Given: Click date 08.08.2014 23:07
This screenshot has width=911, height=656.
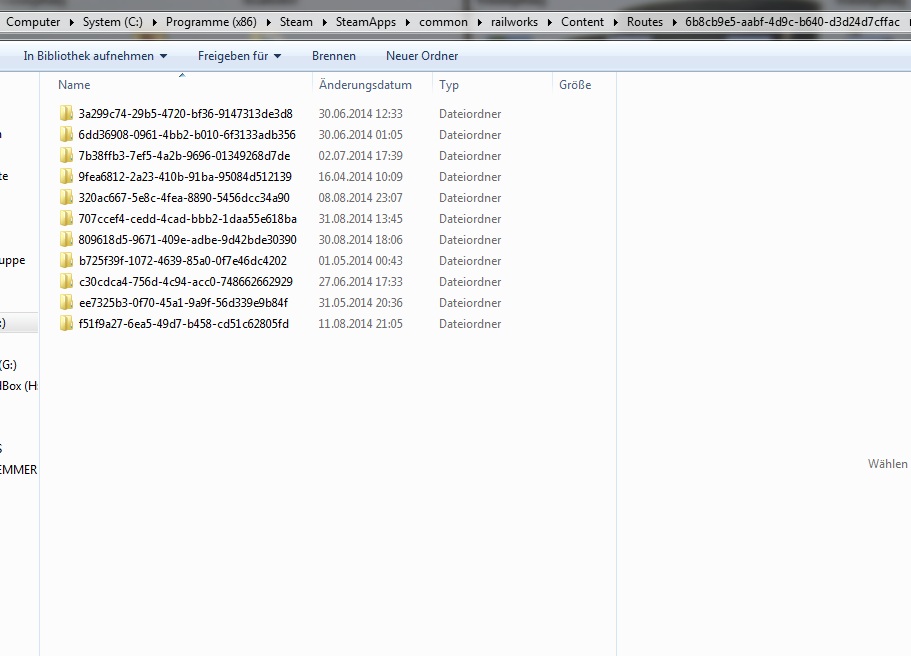Looking at the screenshot, I should pyautogui.click(x=360, y=198).
